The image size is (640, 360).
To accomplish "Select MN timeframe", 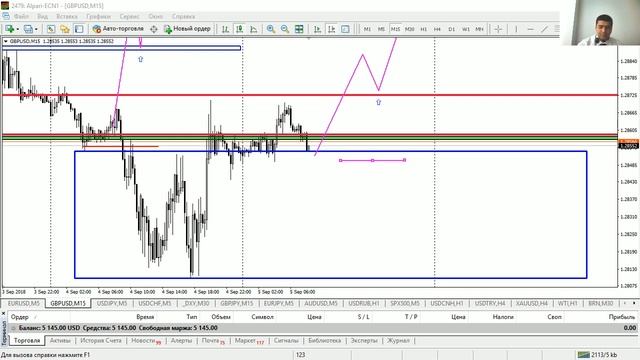I will (480, 29).
